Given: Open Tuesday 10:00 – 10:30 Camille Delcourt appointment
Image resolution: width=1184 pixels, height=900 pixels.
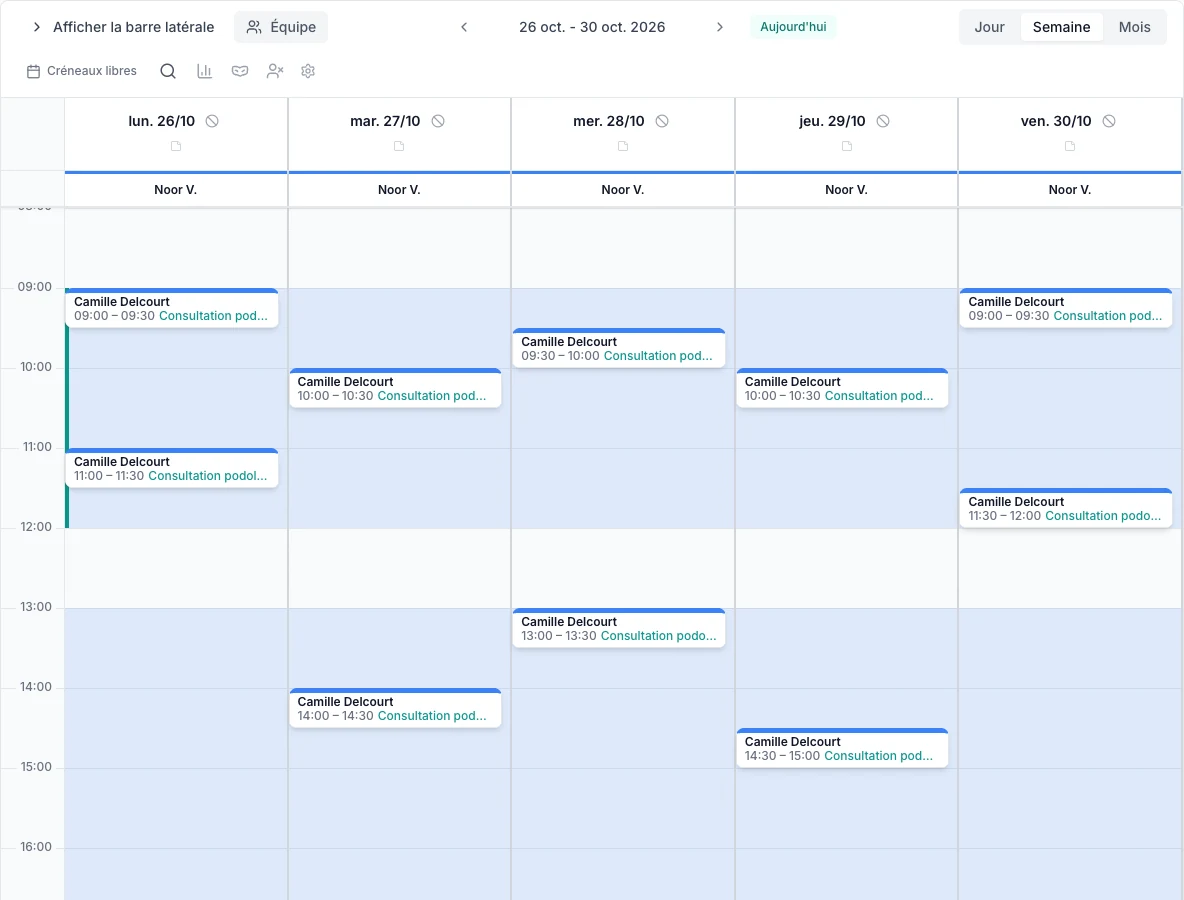Looking at the screenshot, I should (395, 388).
